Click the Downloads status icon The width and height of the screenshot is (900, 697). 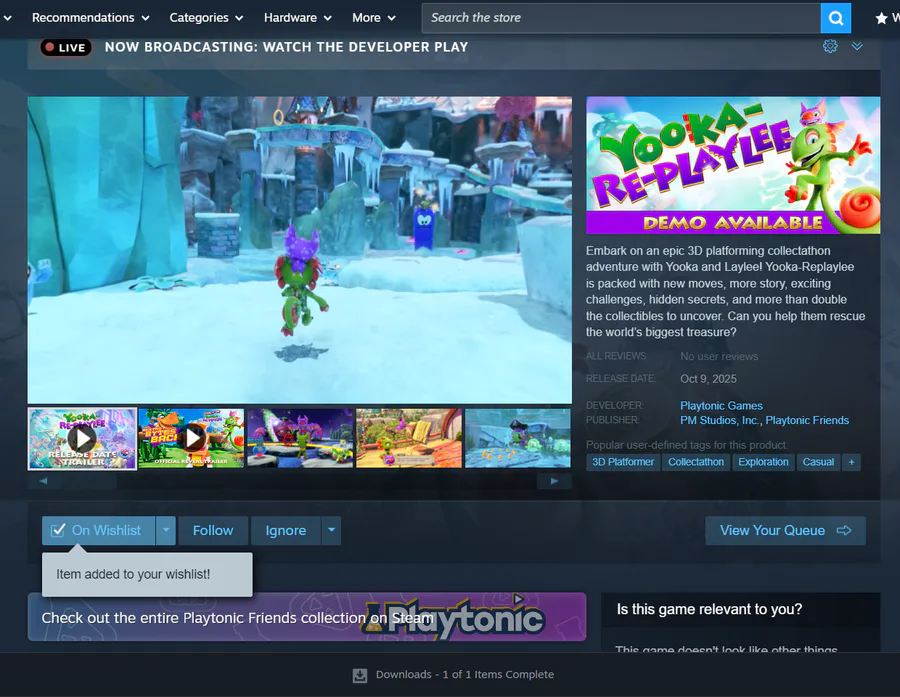[x=360, y=675]
